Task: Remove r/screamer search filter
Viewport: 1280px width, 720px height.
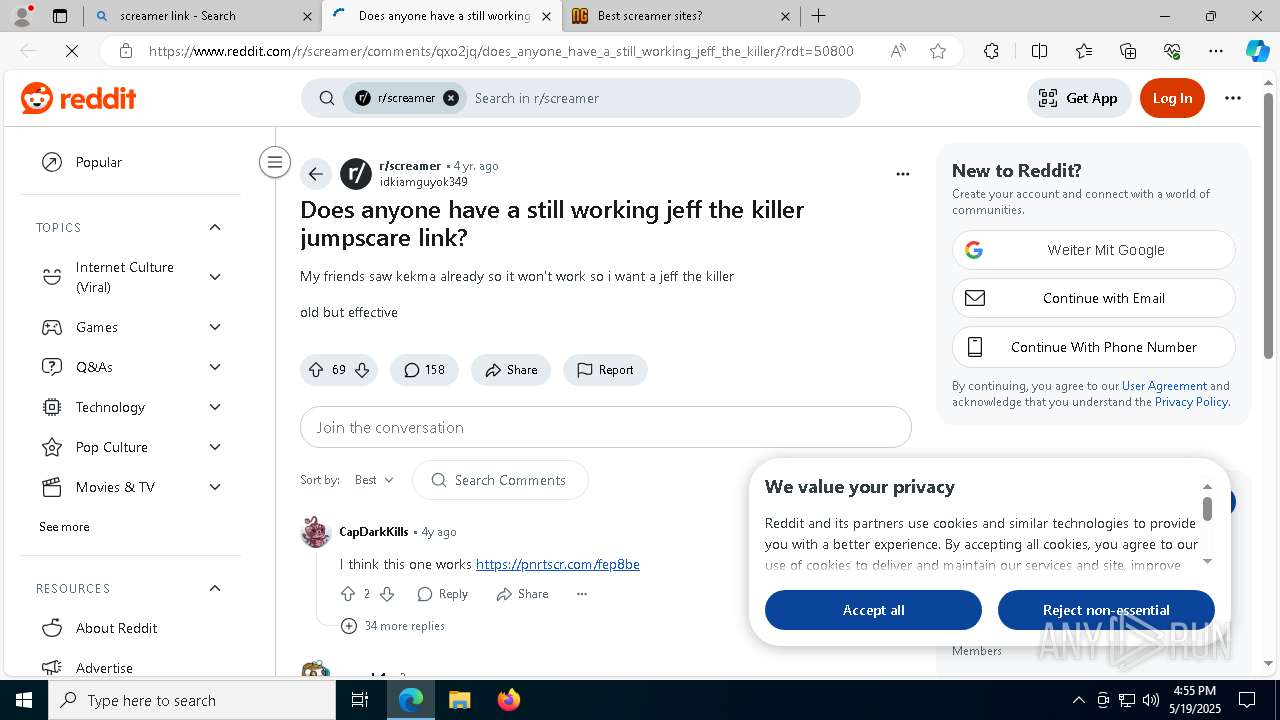Action: (451, 98)
